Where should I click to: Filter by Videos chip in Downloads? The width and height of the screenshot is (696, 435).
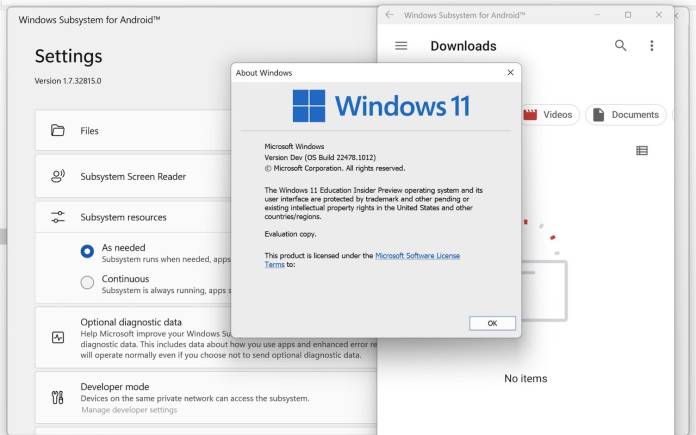click(550, 115)
